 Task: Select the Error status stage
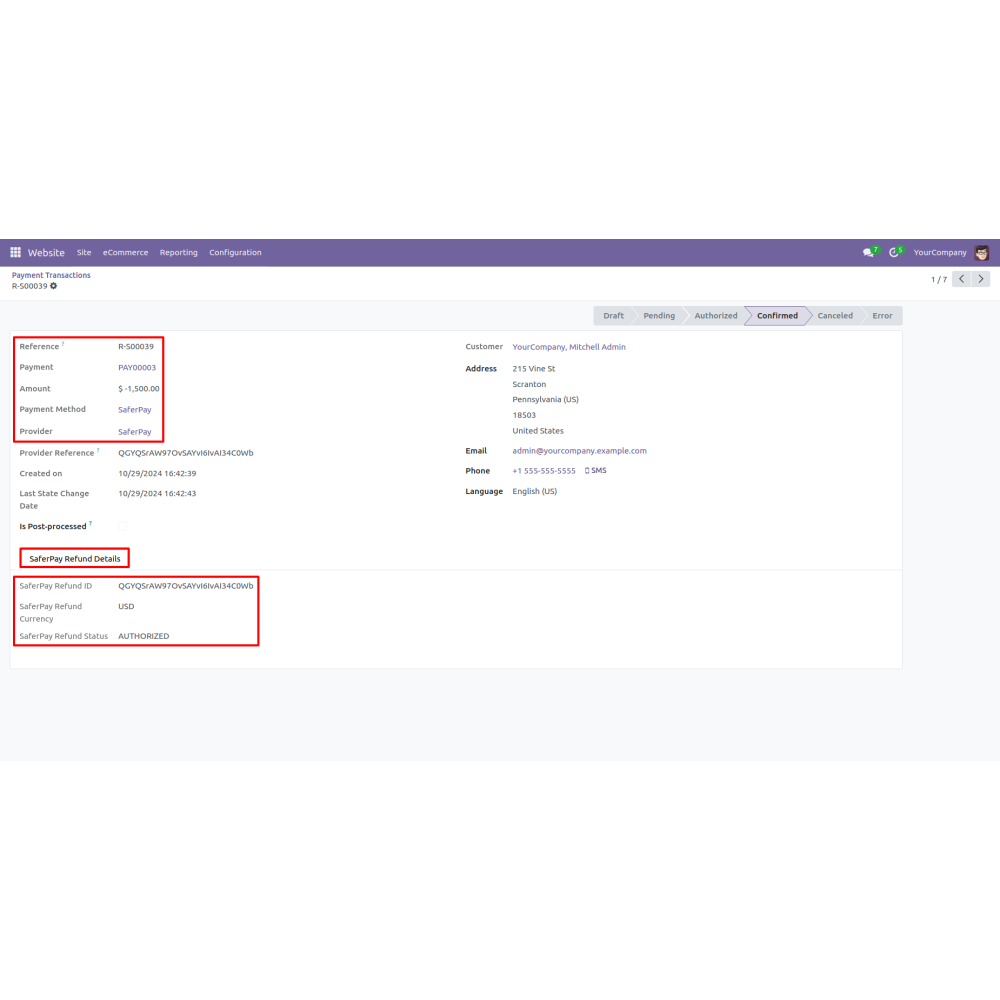(x=882, y=316)
